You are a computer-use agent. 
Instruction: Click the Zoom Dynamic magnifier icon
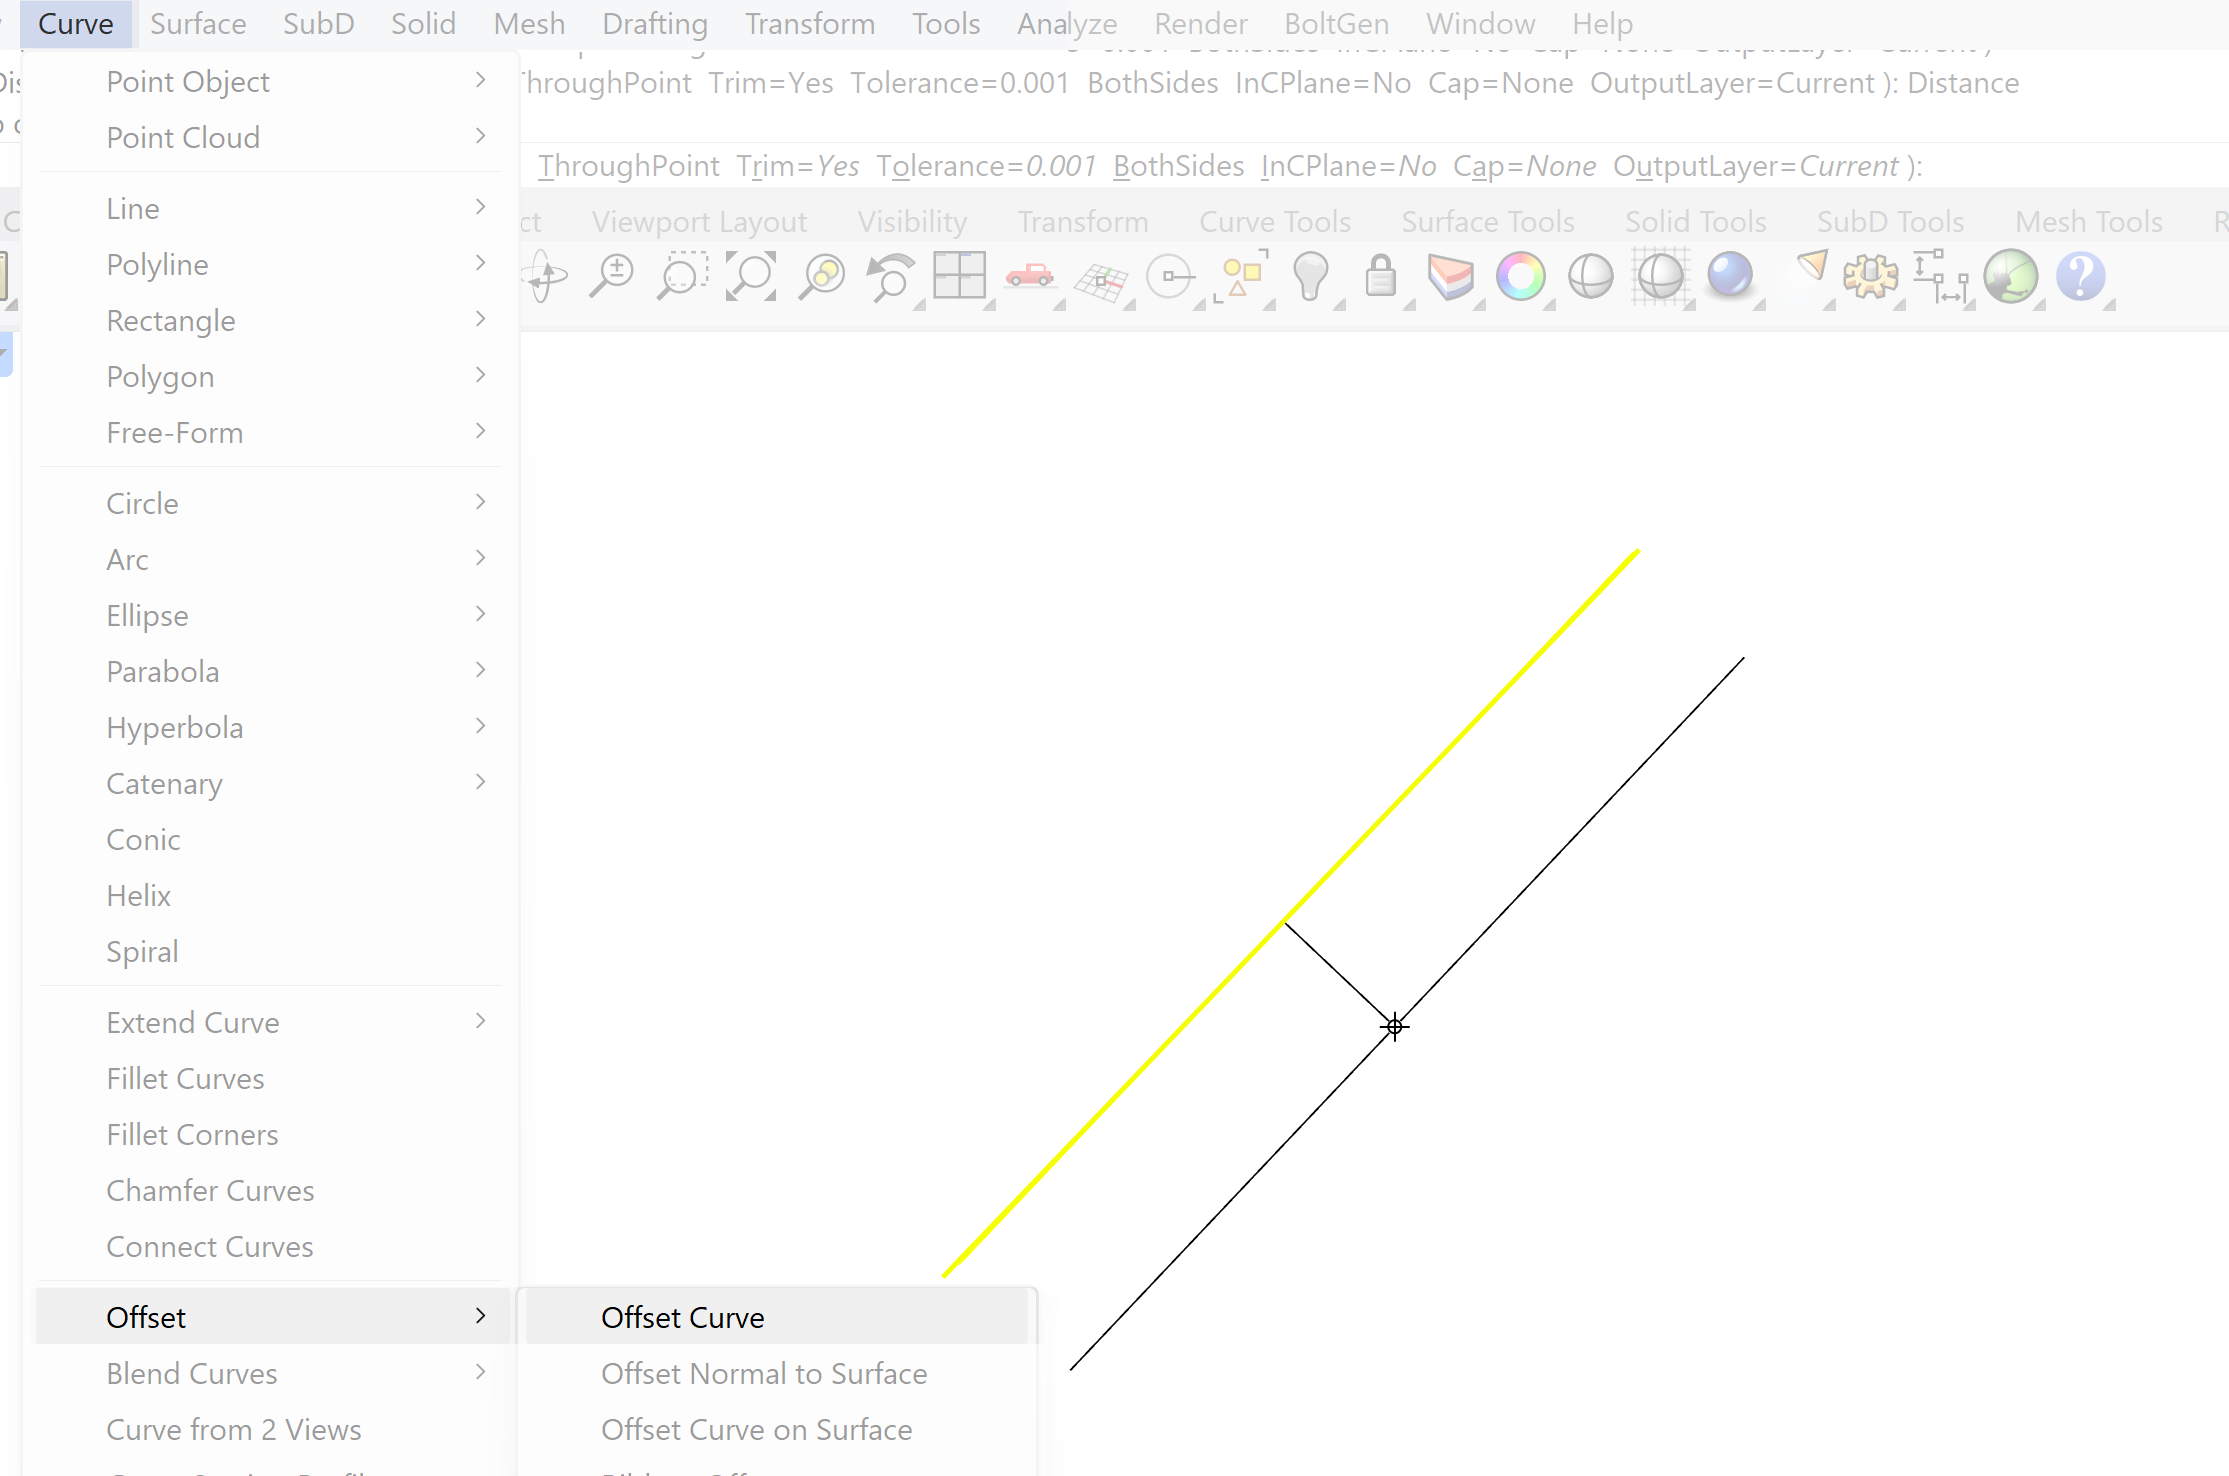point(611,276)
